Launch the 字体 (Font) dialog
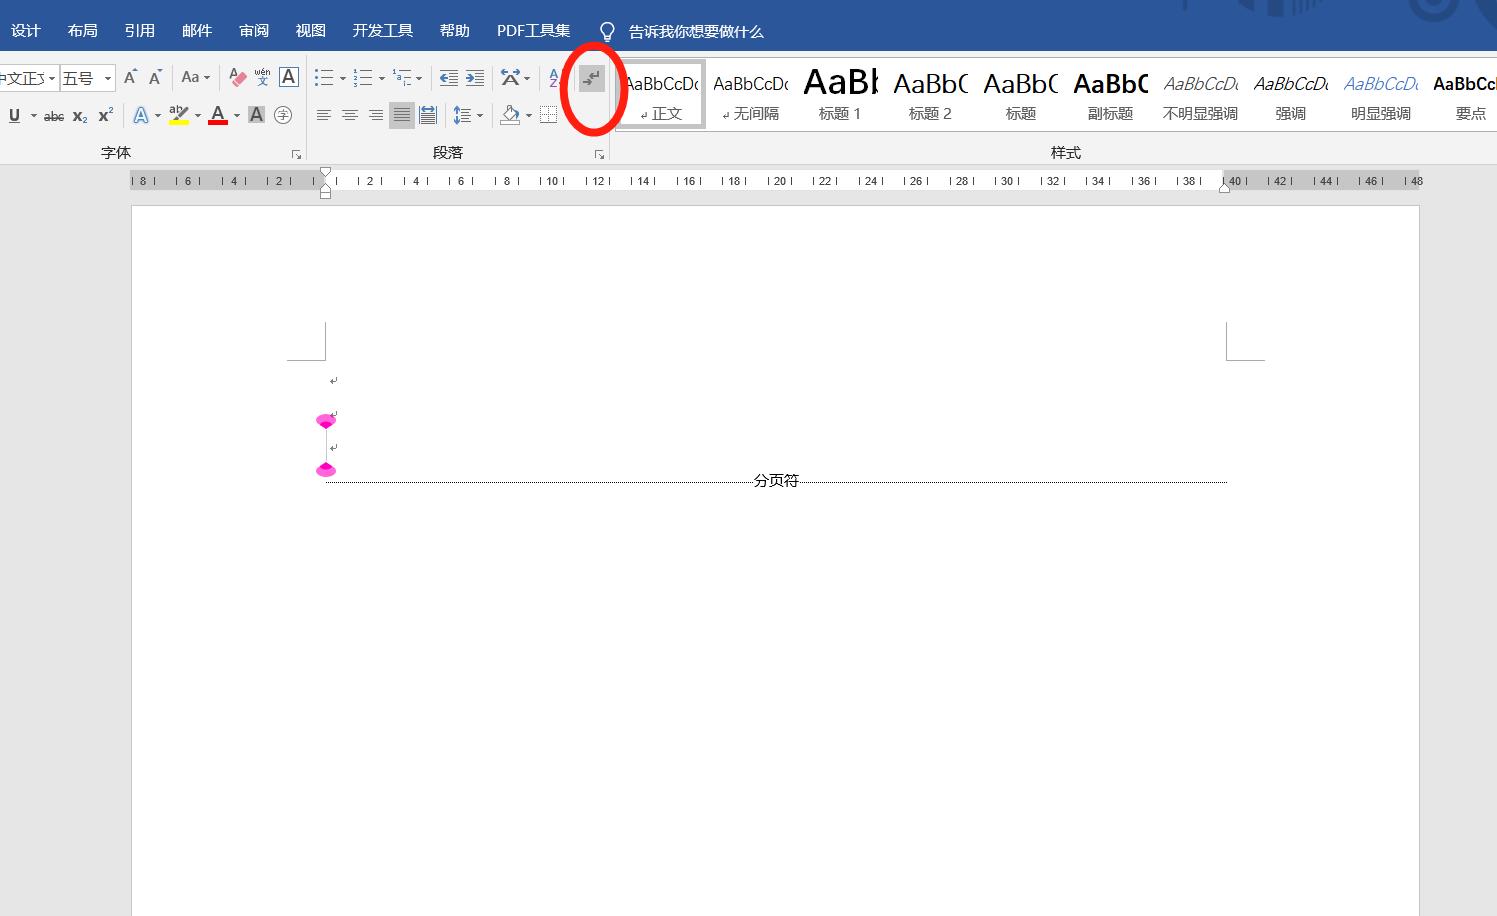Viewport: 1497px width, 916px height. 296,154
